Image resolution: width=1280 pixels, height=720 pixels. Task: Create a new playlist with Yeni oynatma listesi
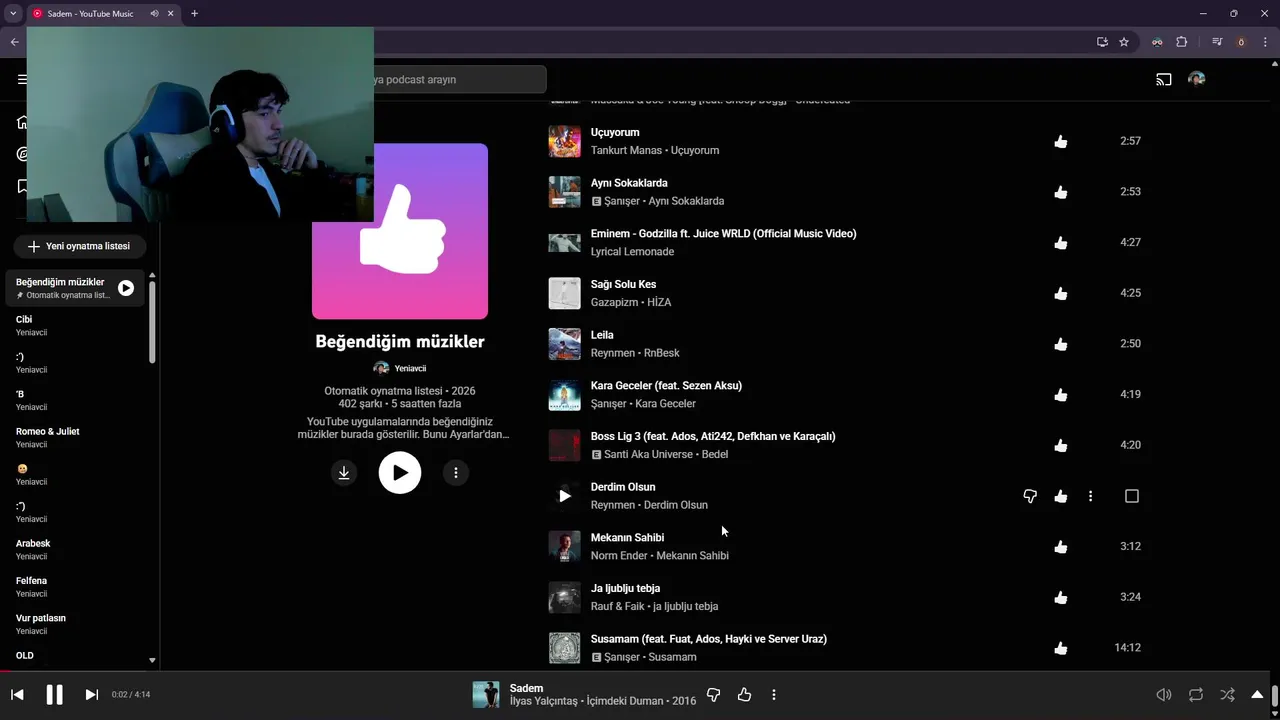[79, 246]
